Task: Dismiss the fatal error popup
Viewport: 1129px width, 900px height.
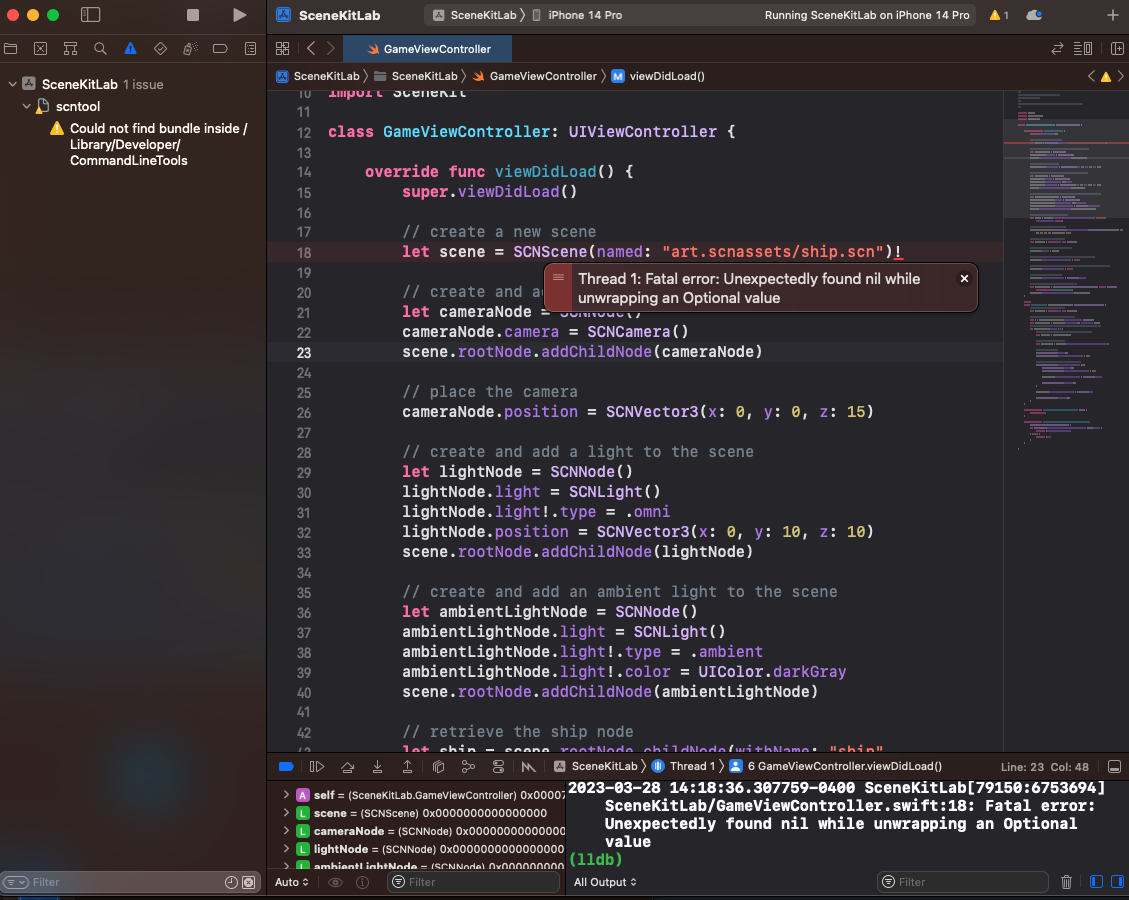Action: coord(964,279)
